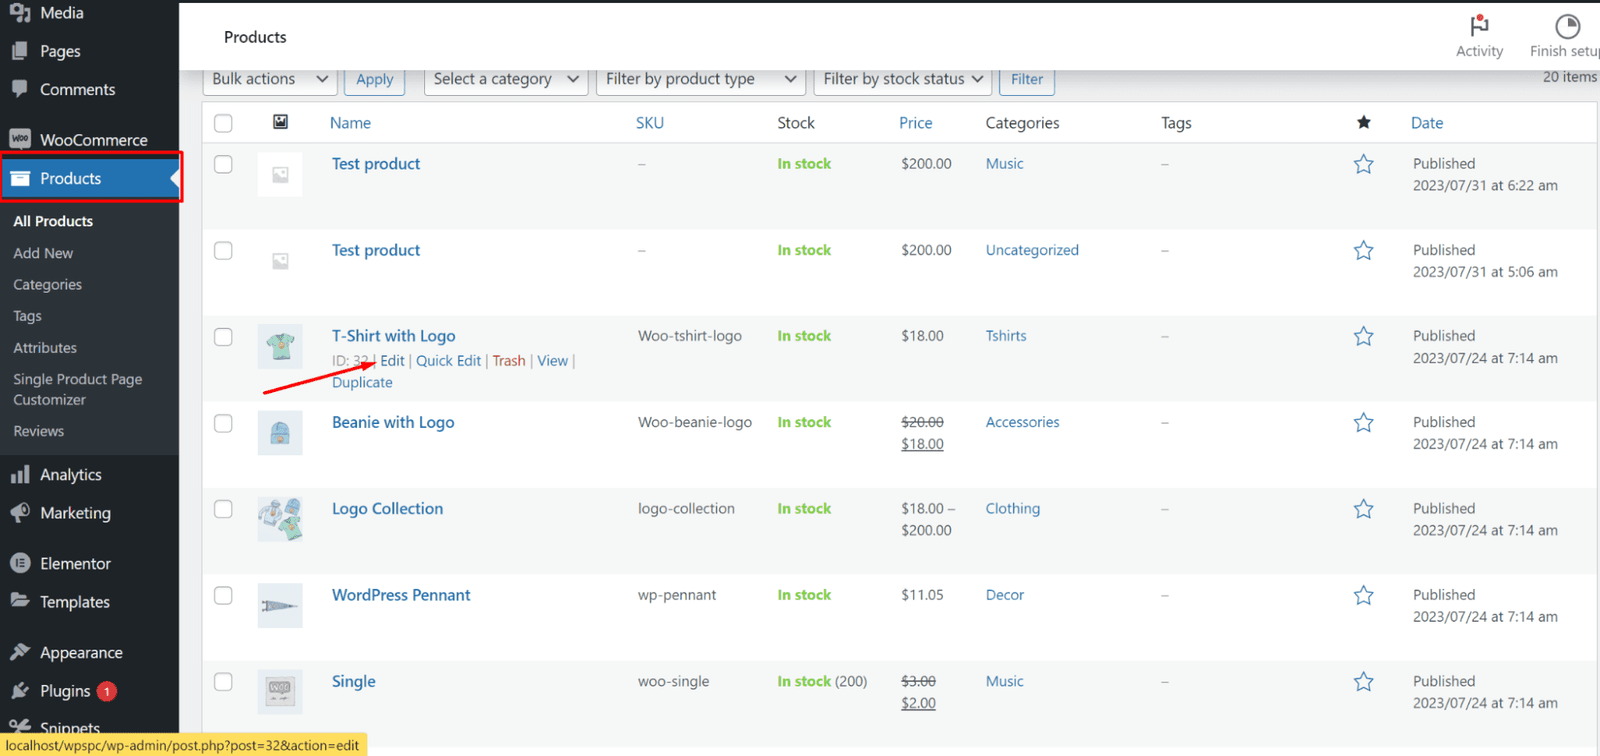The image size is (1600, 756).
Task: Open the Categories submenu item
Action: [x=47, y=285]
